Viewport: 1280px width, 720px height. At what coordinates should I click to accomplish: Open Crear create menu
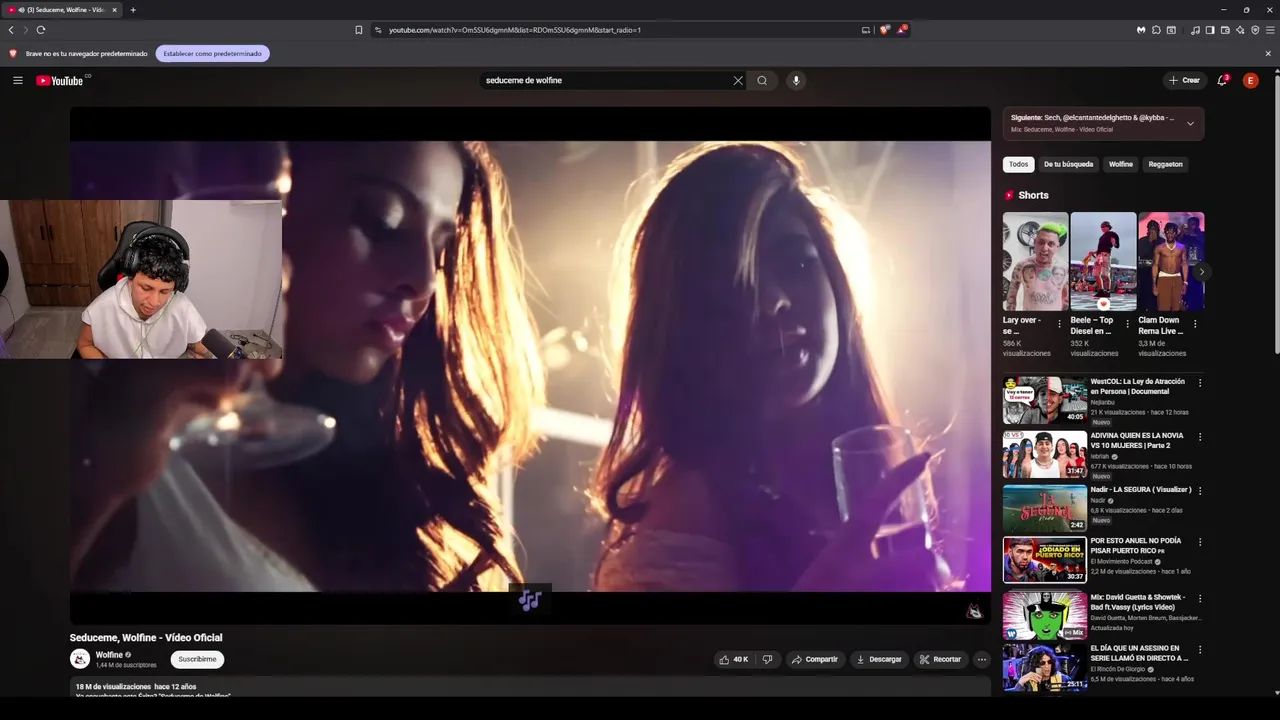[1184, 80]
